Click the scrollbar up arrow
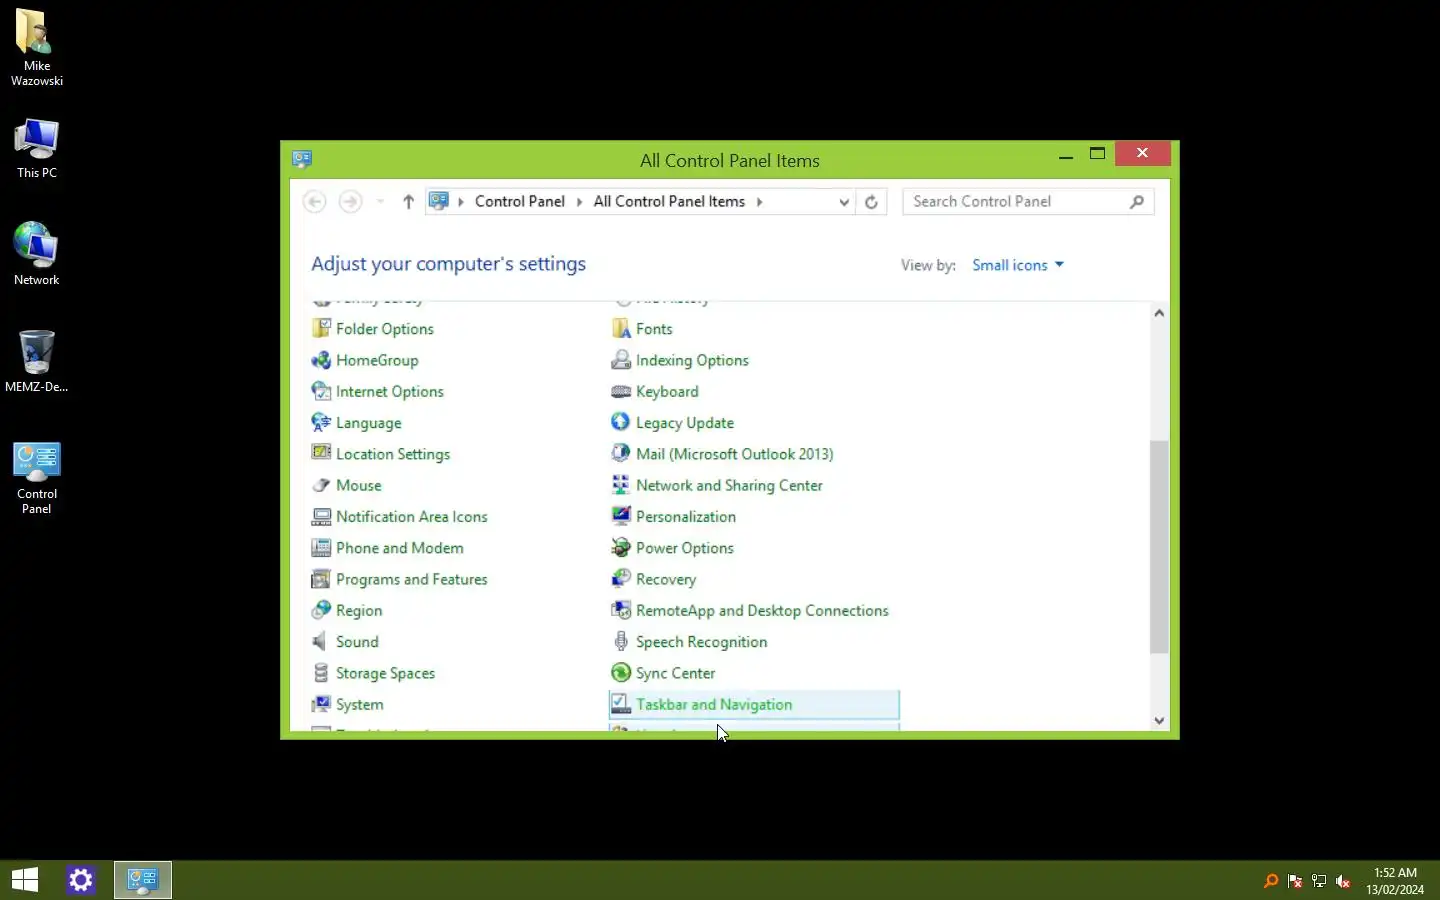Screen dimensions: 1440x900 pyautogui.click(x=1159, y=313)
